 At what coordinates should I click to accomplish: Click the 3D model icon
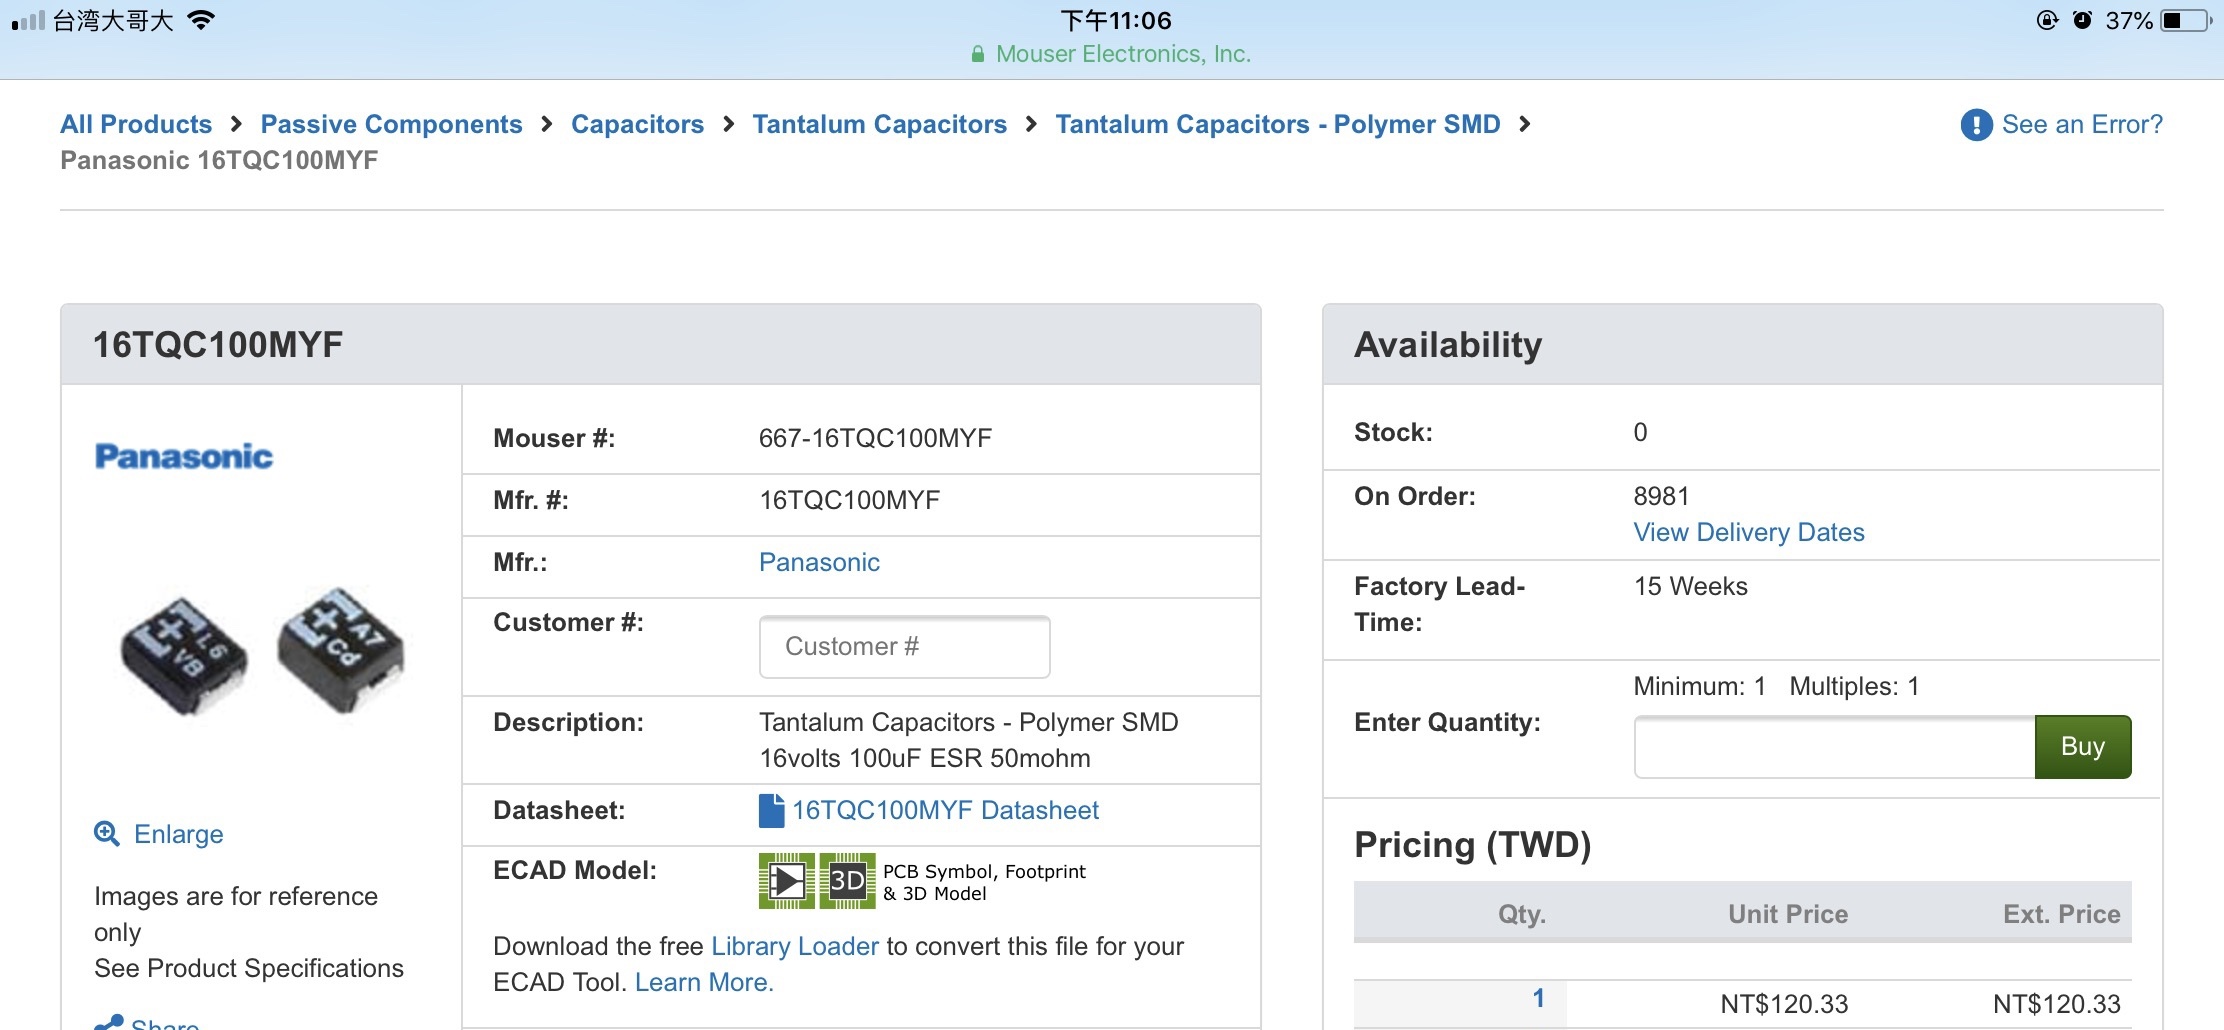pos(847,881)
